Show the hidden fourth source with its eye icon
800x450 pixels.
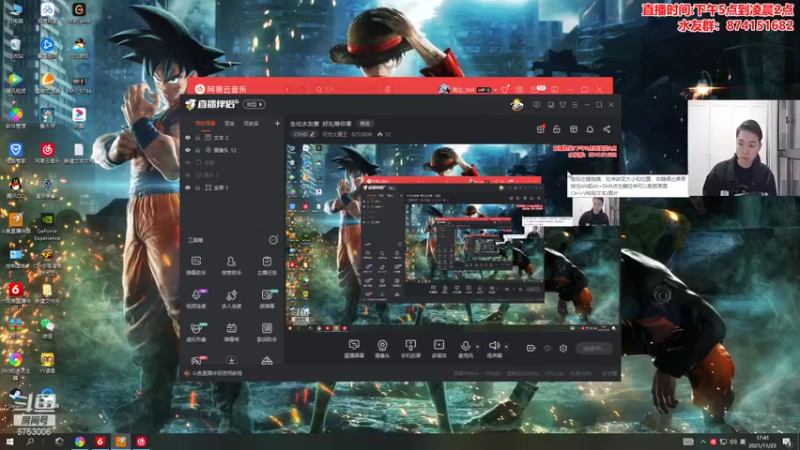[x=188, y=175]
